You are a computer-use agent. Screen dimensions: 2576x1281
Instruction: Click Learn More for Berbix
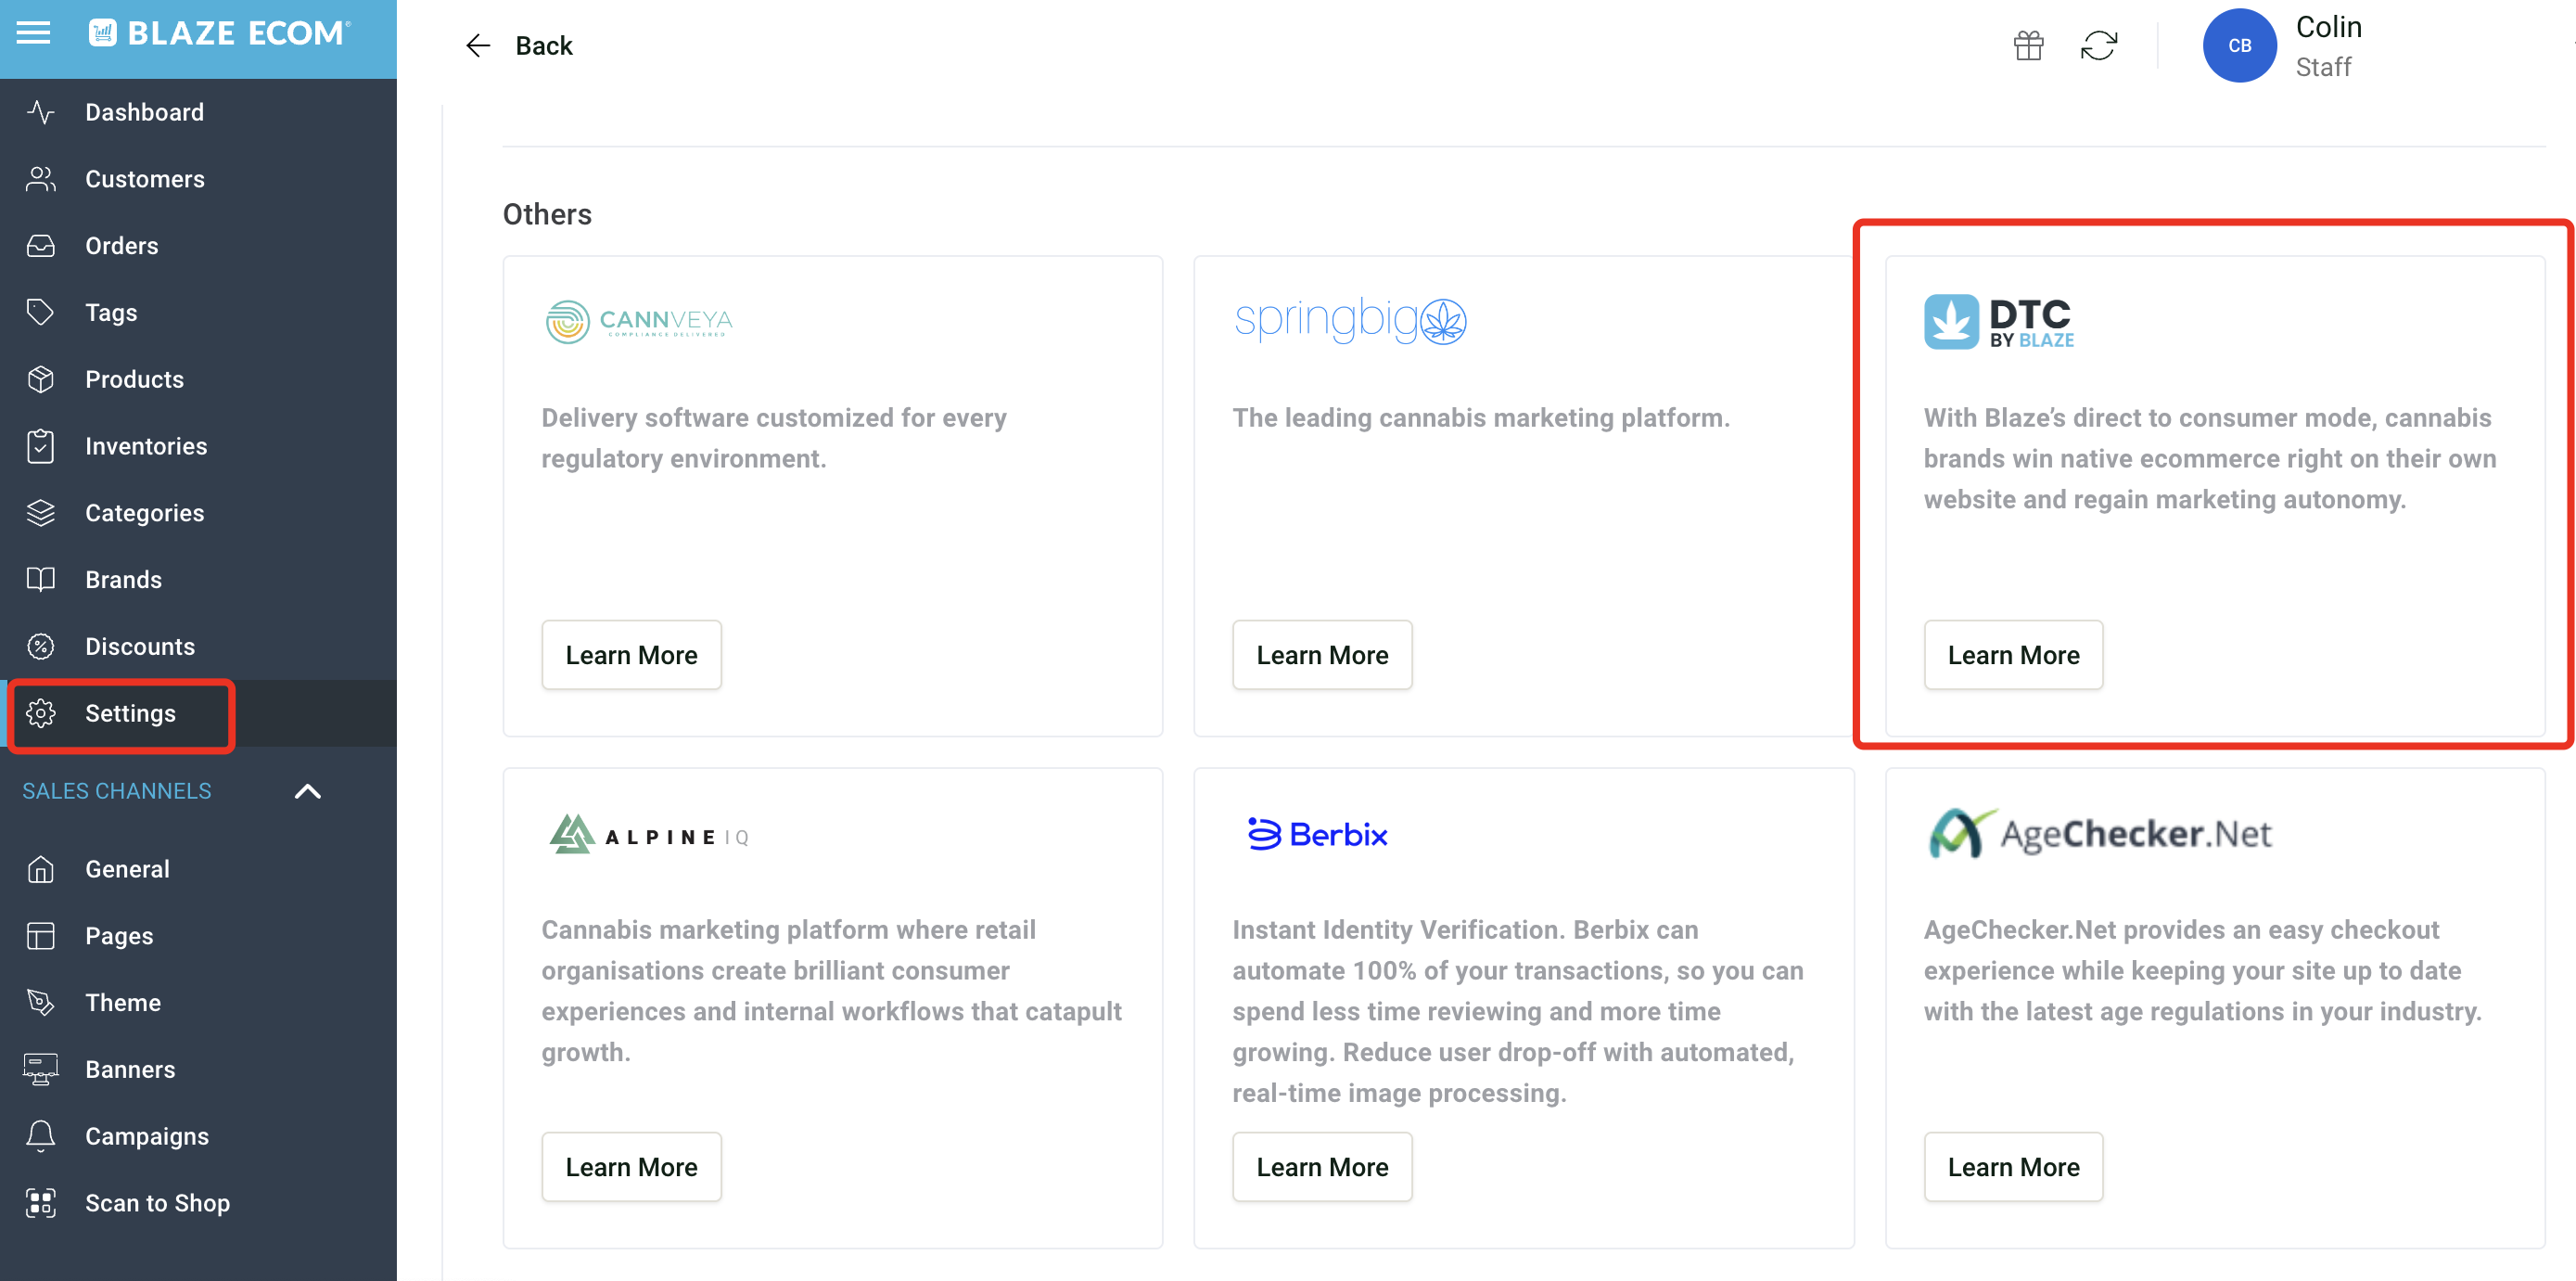(x=1322, y=1167)
